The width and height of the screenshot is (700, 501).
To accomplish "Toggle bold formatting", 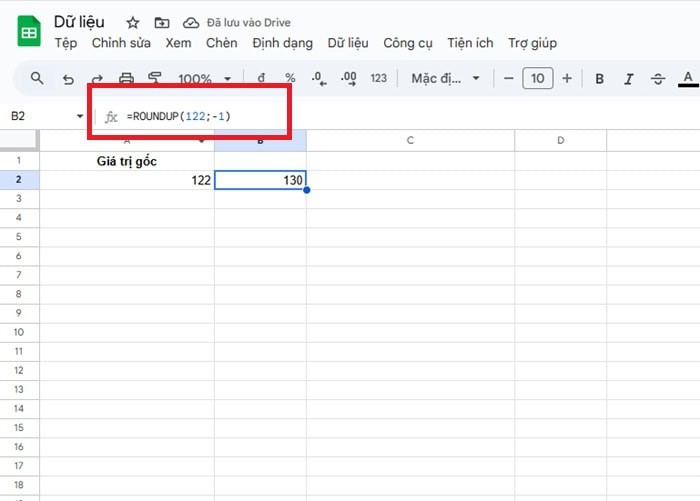I will click(x=600, y=79).
